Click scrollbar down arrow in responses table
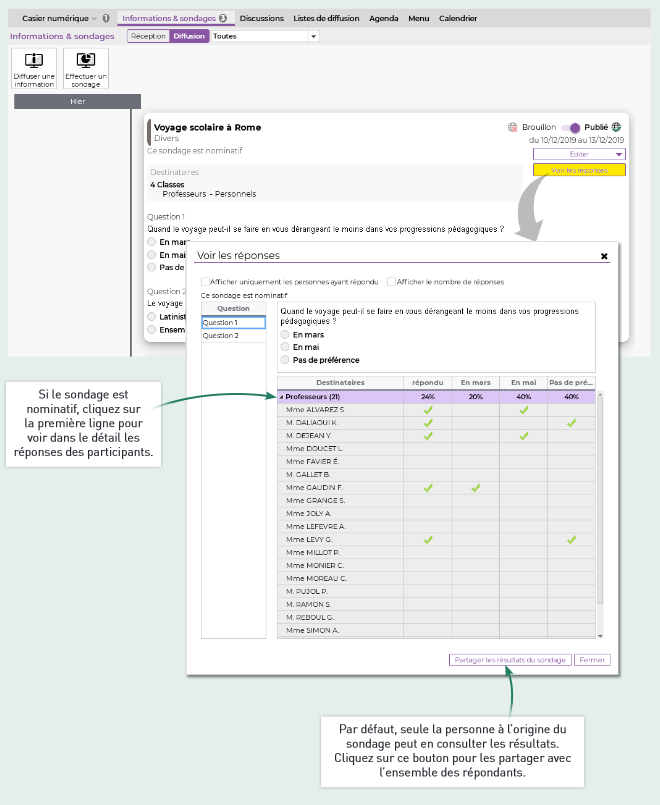Viewport: 660px width, 805px height. click(x=600, y=636)
